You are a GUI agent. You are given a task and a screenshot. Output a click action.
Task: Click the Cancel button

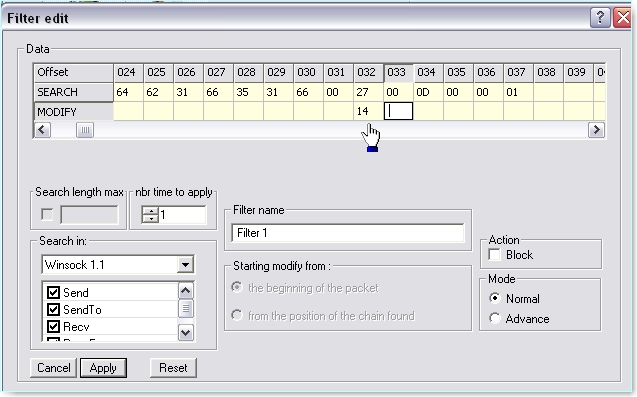[54, 368]
